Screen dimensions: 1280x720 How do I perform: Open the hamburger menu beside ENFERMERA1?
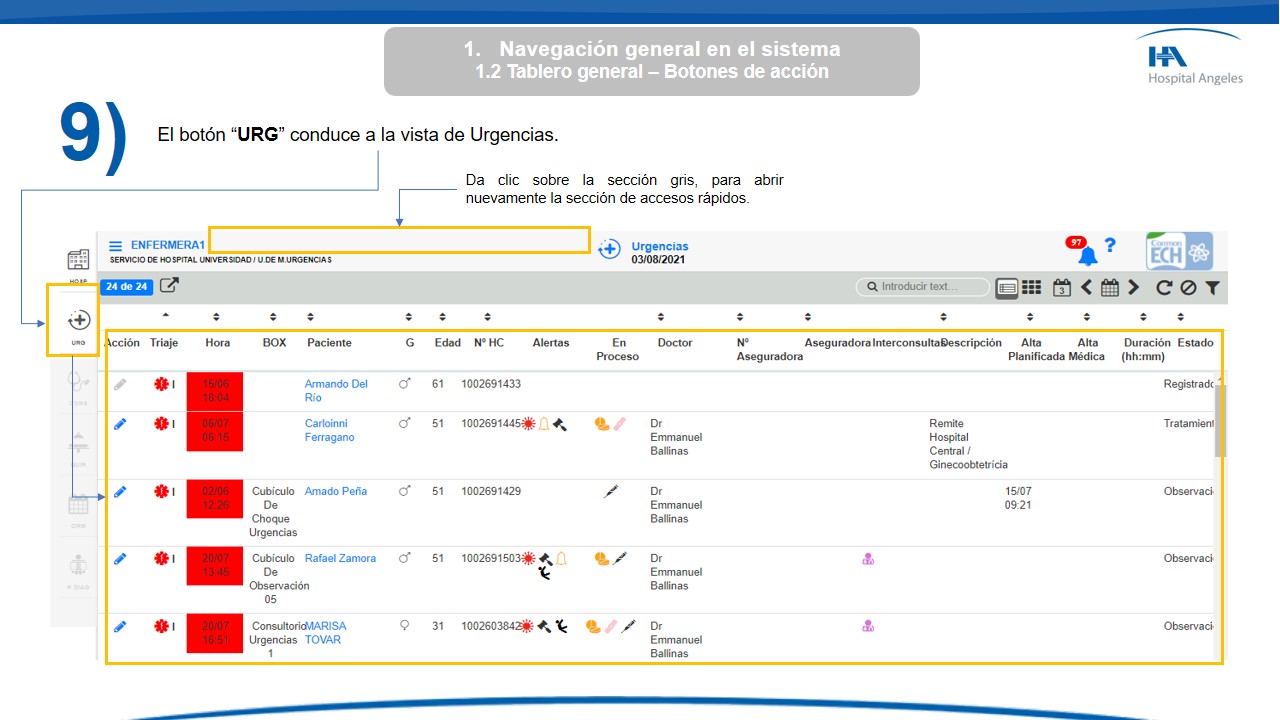click(116, 246)
